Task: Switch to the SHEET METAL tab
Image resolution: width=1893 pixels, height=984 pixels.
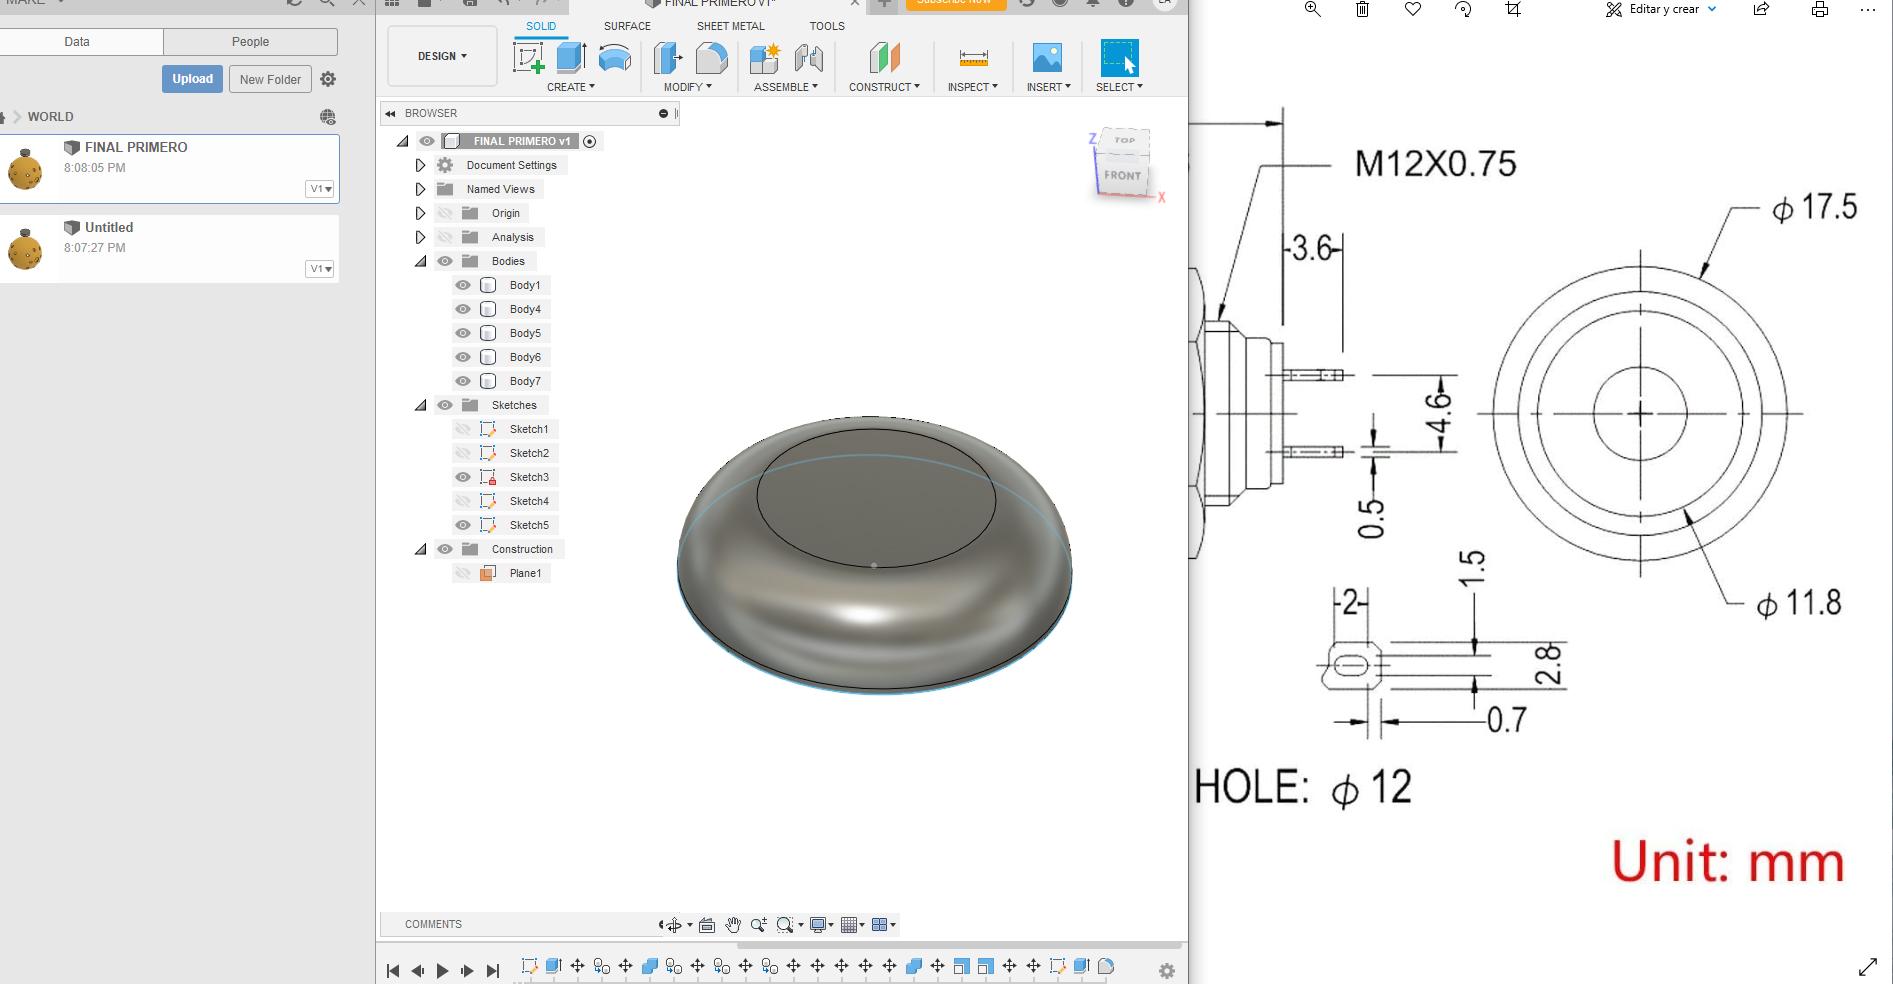Action: [x=730, y=26]
